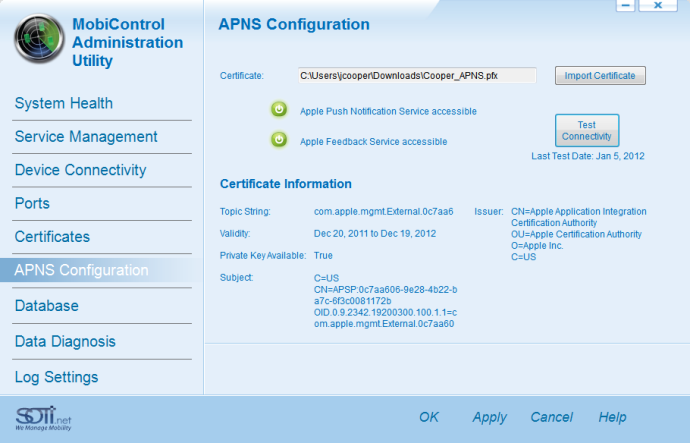Open the System Health section
The image size is (690, 443).
coord(64,103)
